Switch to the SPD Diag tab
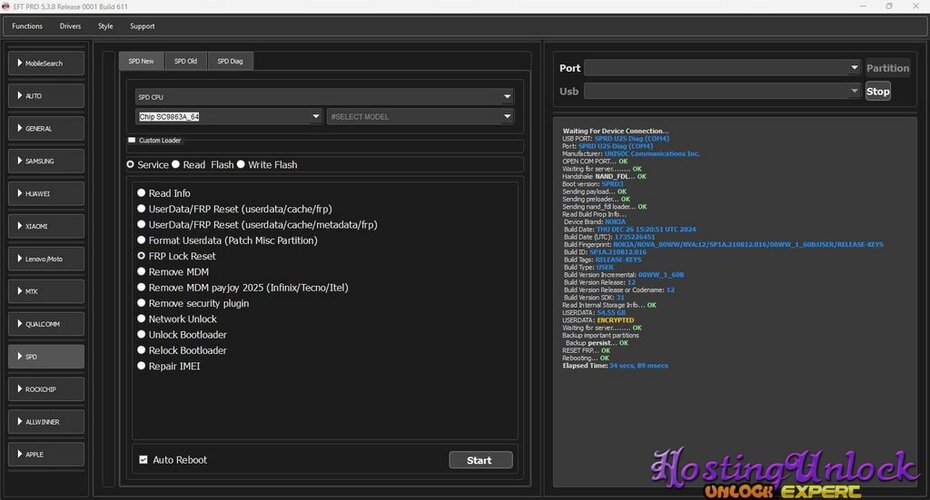The image size is (930, 500). 230,61
